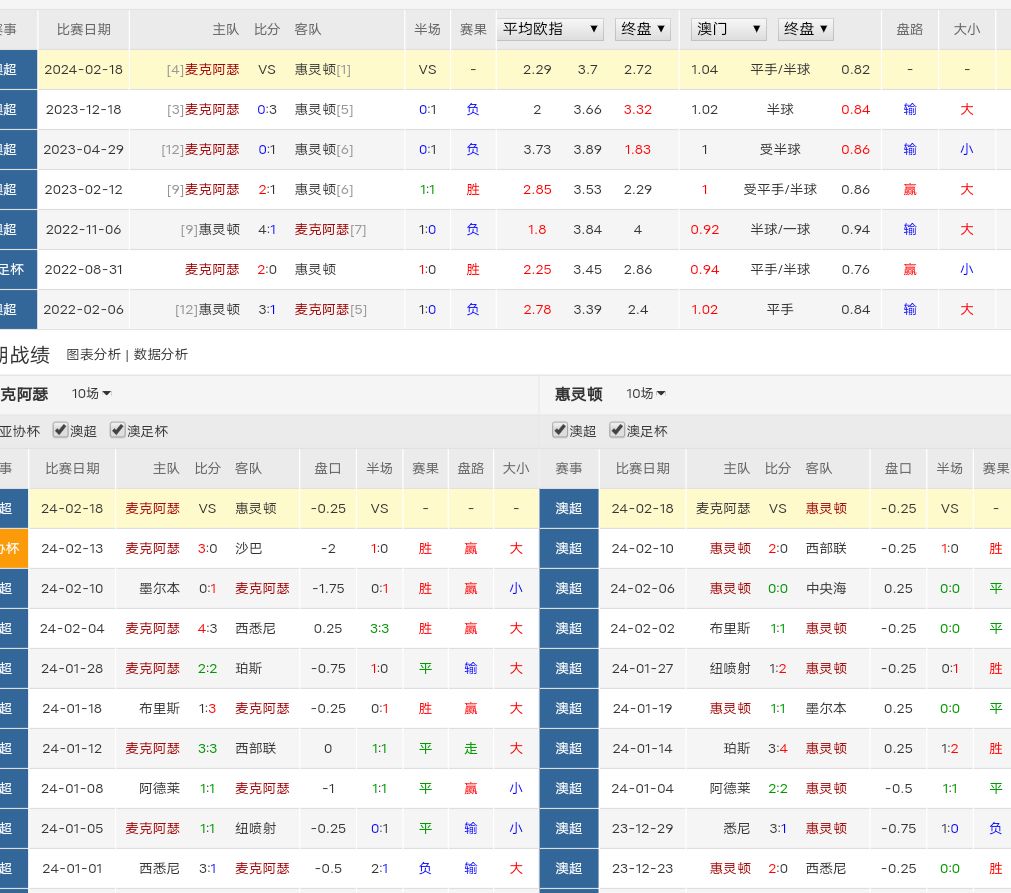
Task: Click the 比赛日期 header in top table
Action: coord(84,29)
